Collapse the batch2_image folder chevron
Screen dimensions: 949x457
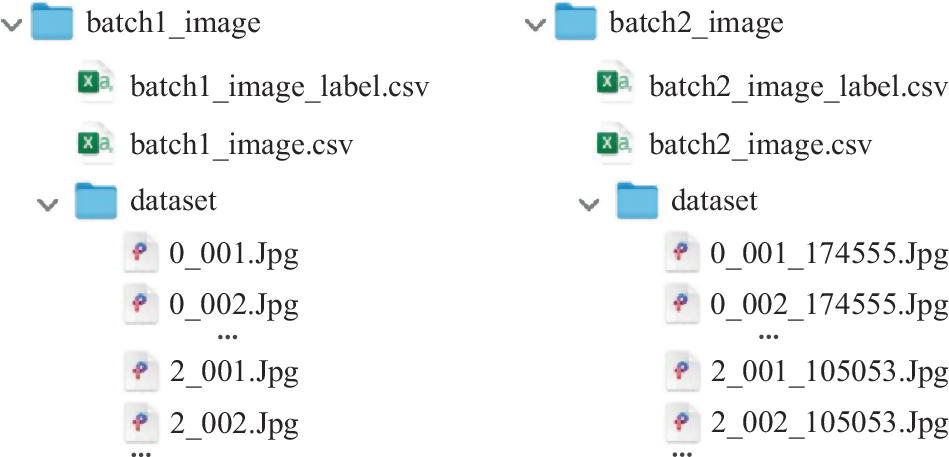click(x=533, y=24)
